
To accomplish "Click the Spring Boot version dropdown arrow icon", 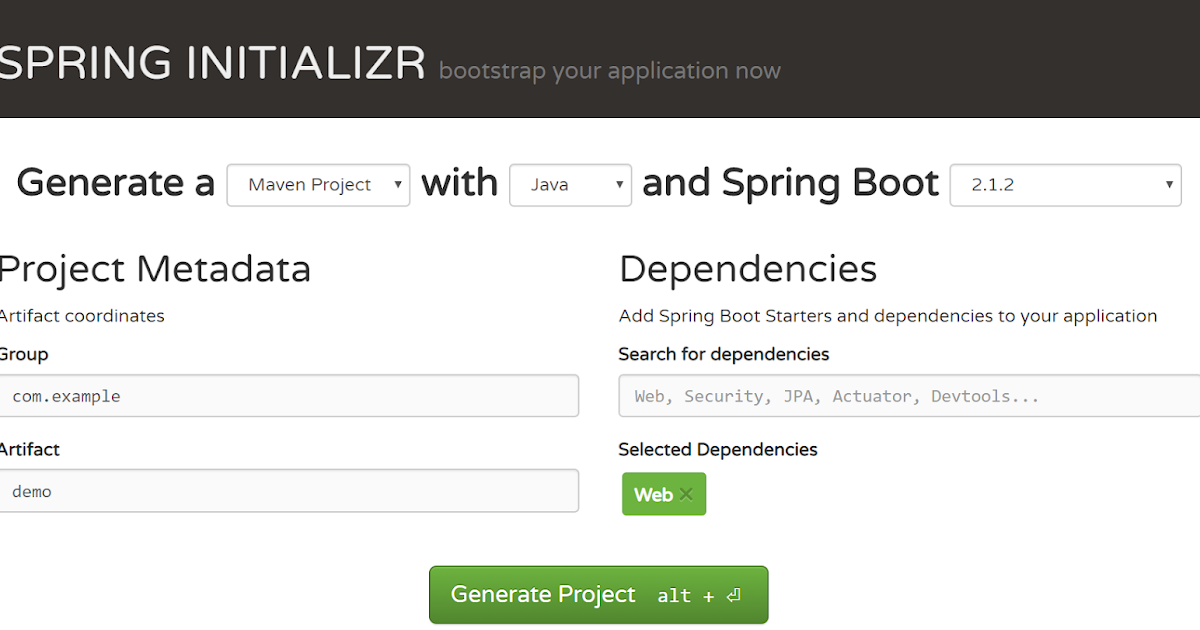I will point(1168,185).
